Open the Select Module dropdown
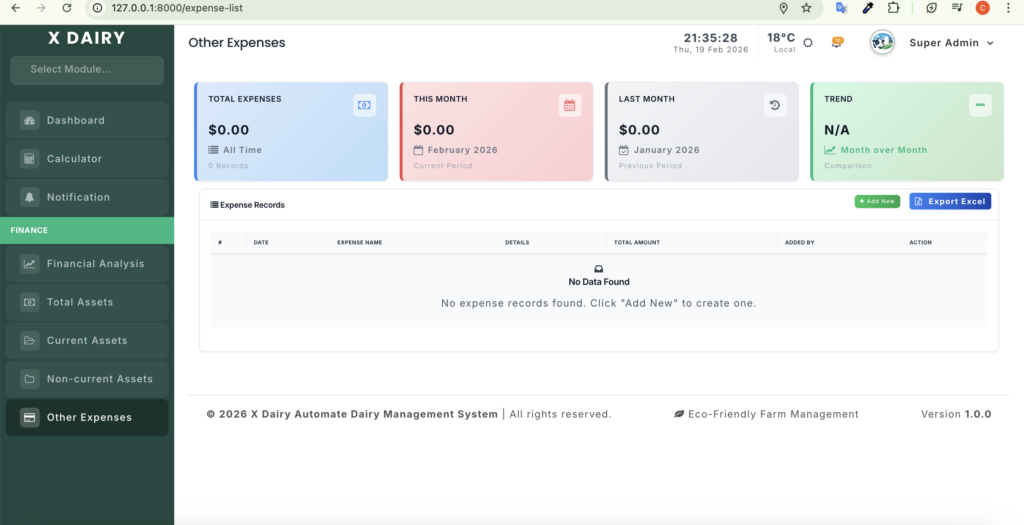1024x525 pixels. [87, 70]
